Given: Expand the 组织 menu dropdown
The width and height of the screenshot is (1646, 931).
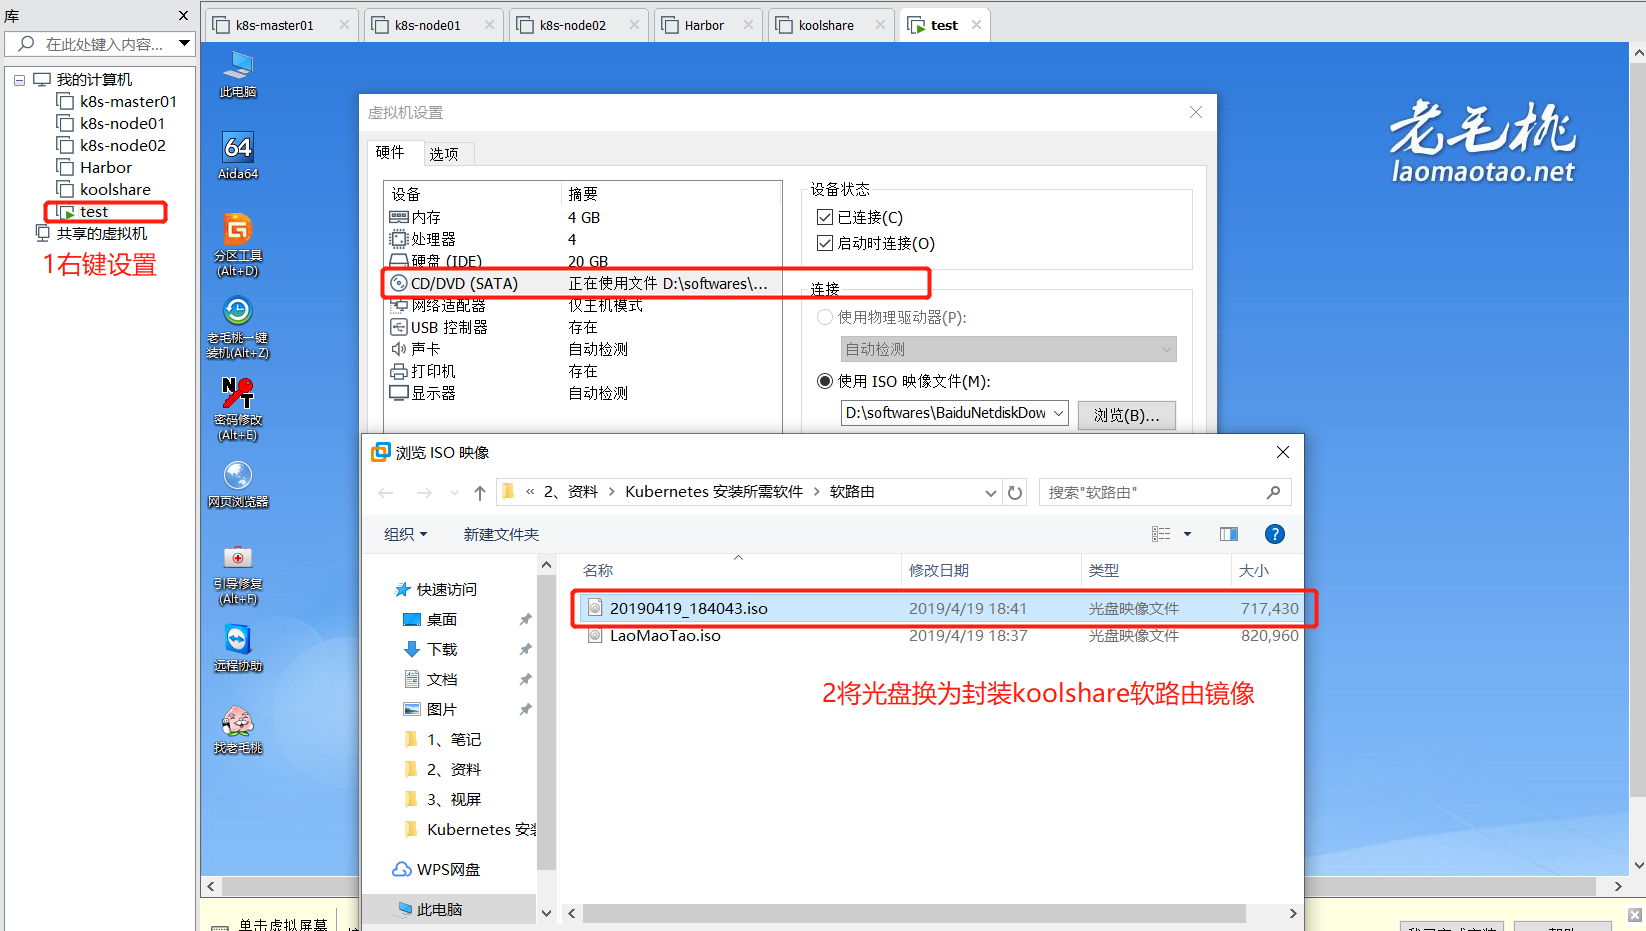Looking at the screenshot, I should (406, 534).
